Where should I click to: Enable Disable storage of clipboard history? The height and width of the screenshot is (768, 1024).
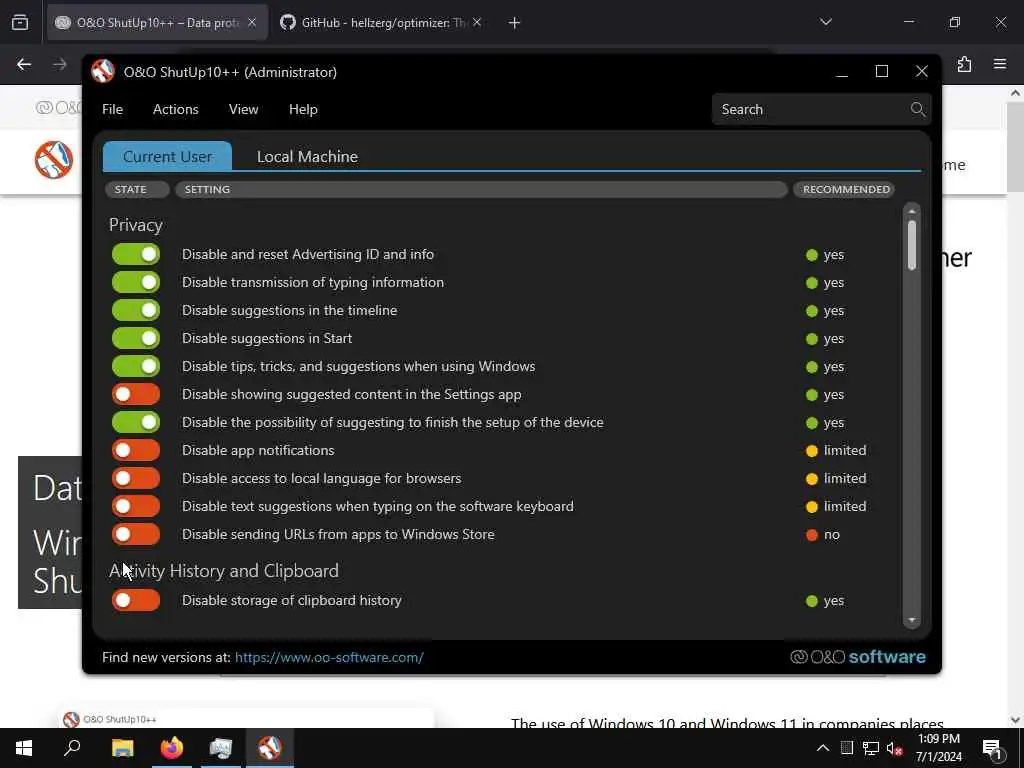(136, 601)
